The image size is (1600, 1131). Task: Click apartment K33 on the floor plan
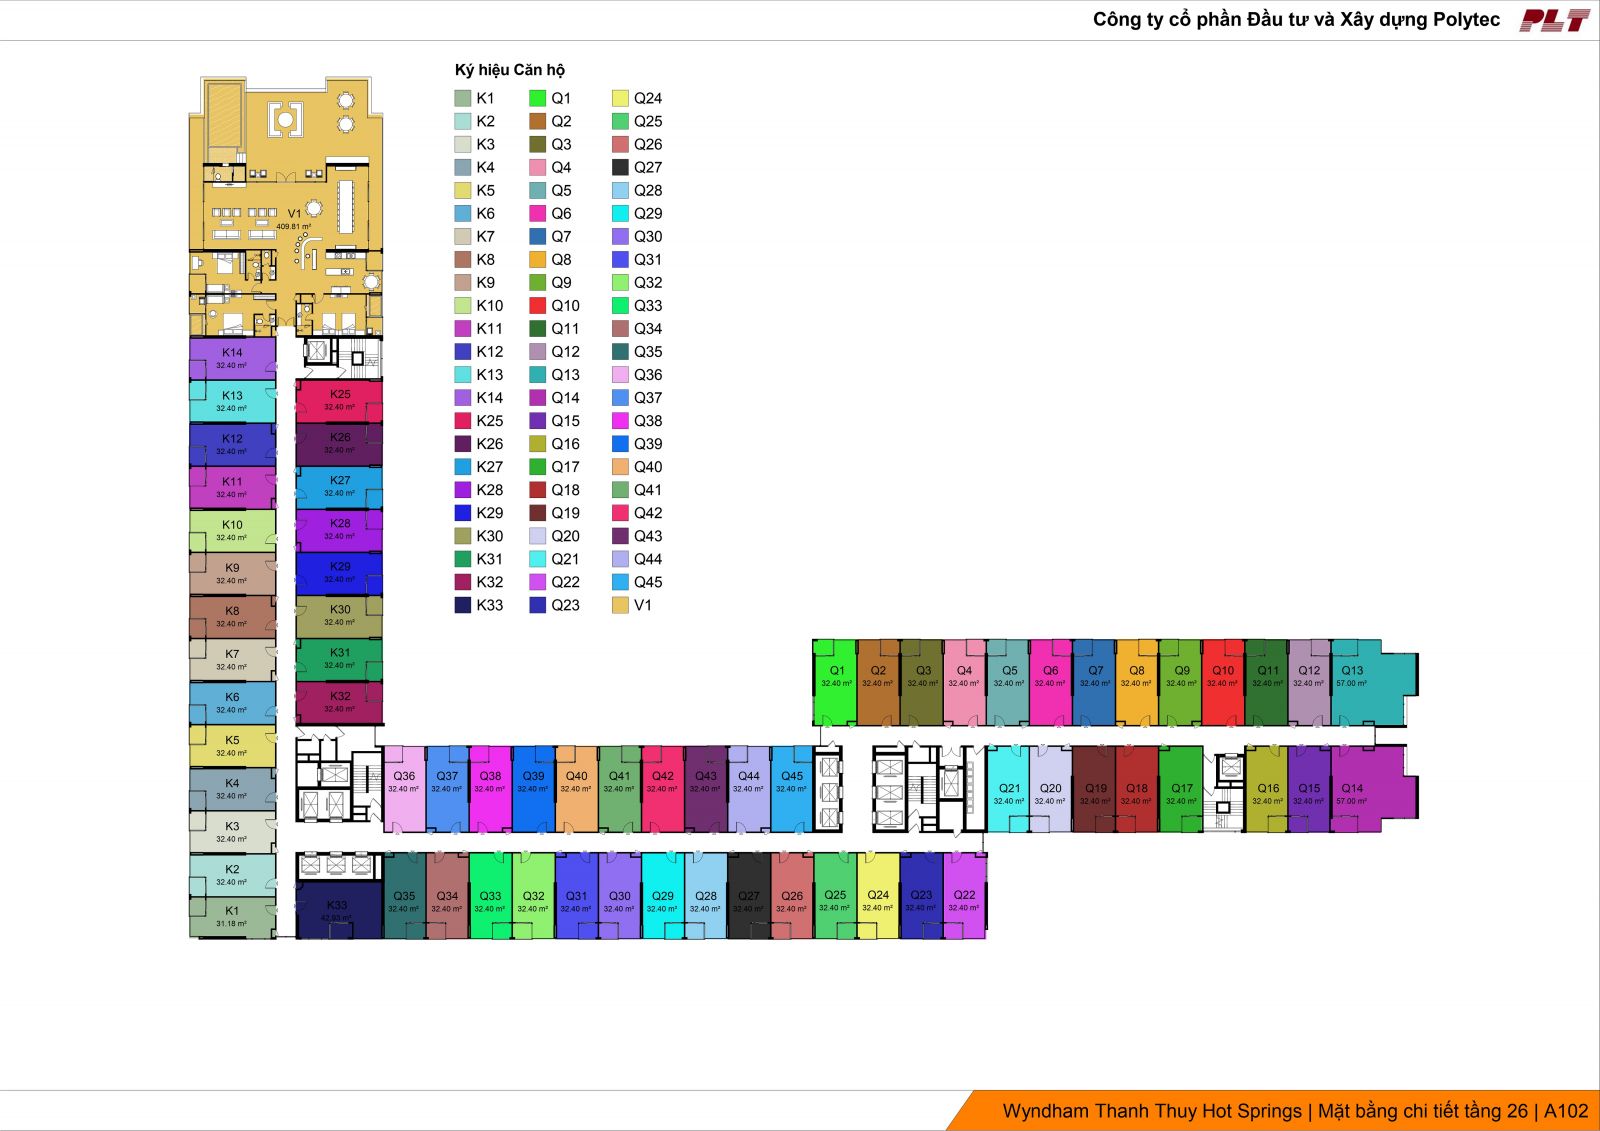[x=338, y=910]
